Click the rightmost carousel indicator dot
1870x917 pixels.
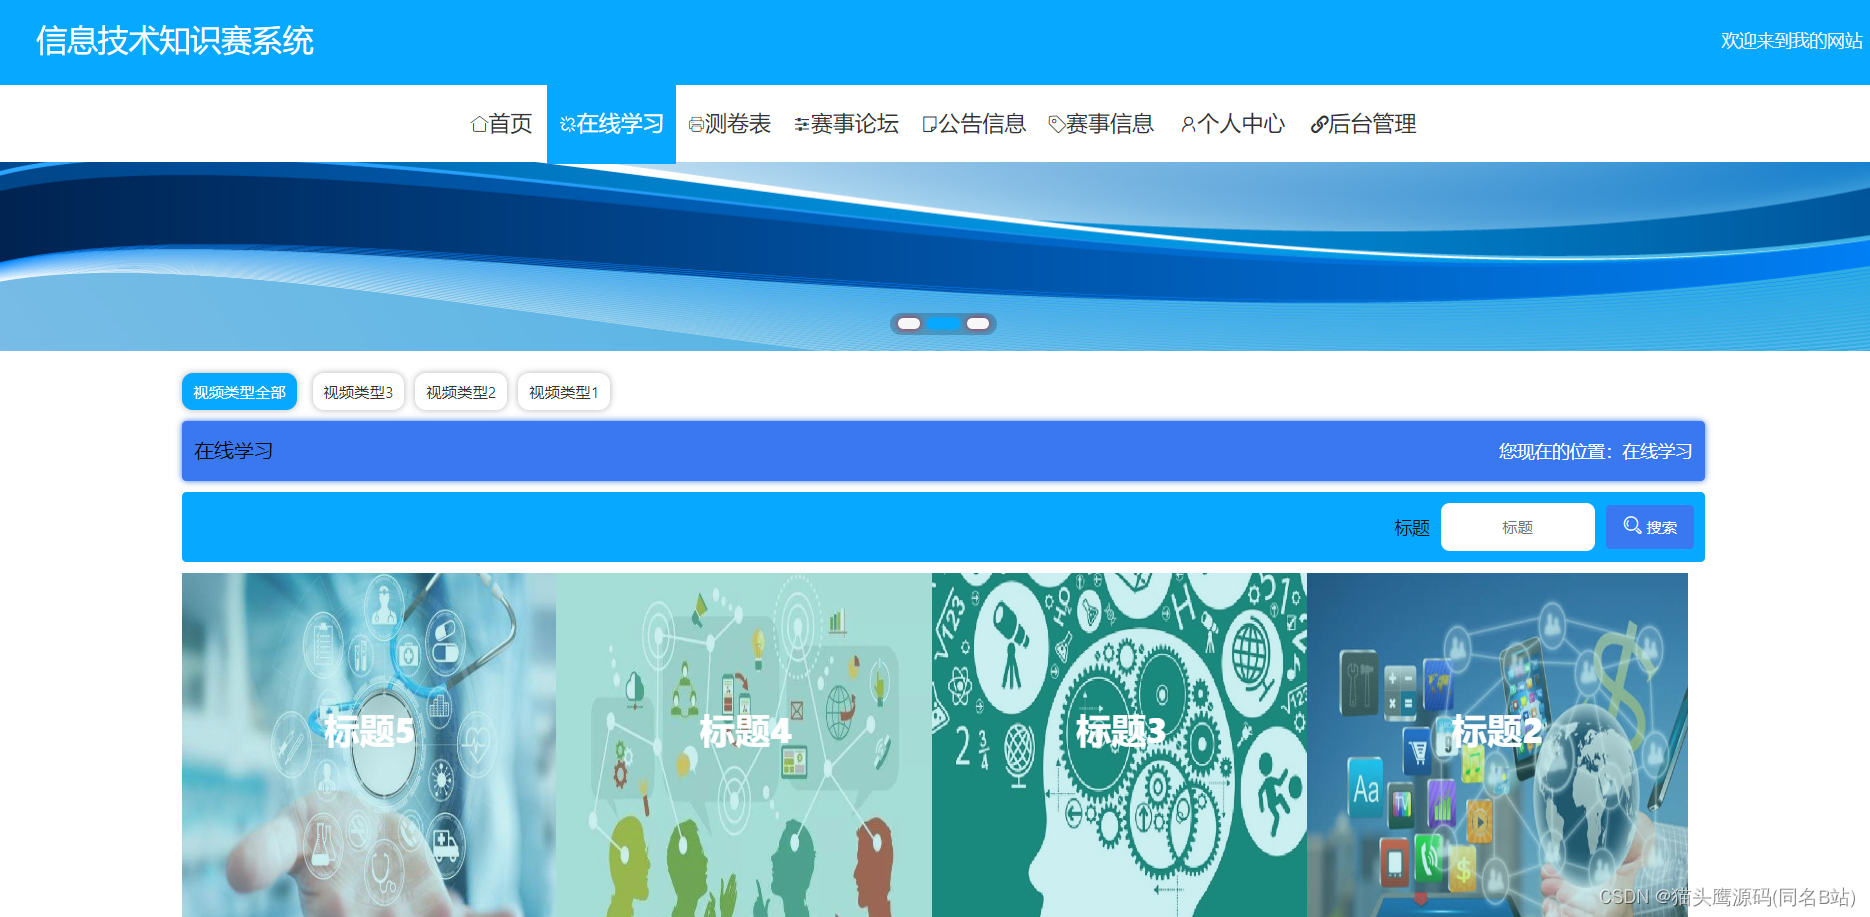click(x=978, y=323)
